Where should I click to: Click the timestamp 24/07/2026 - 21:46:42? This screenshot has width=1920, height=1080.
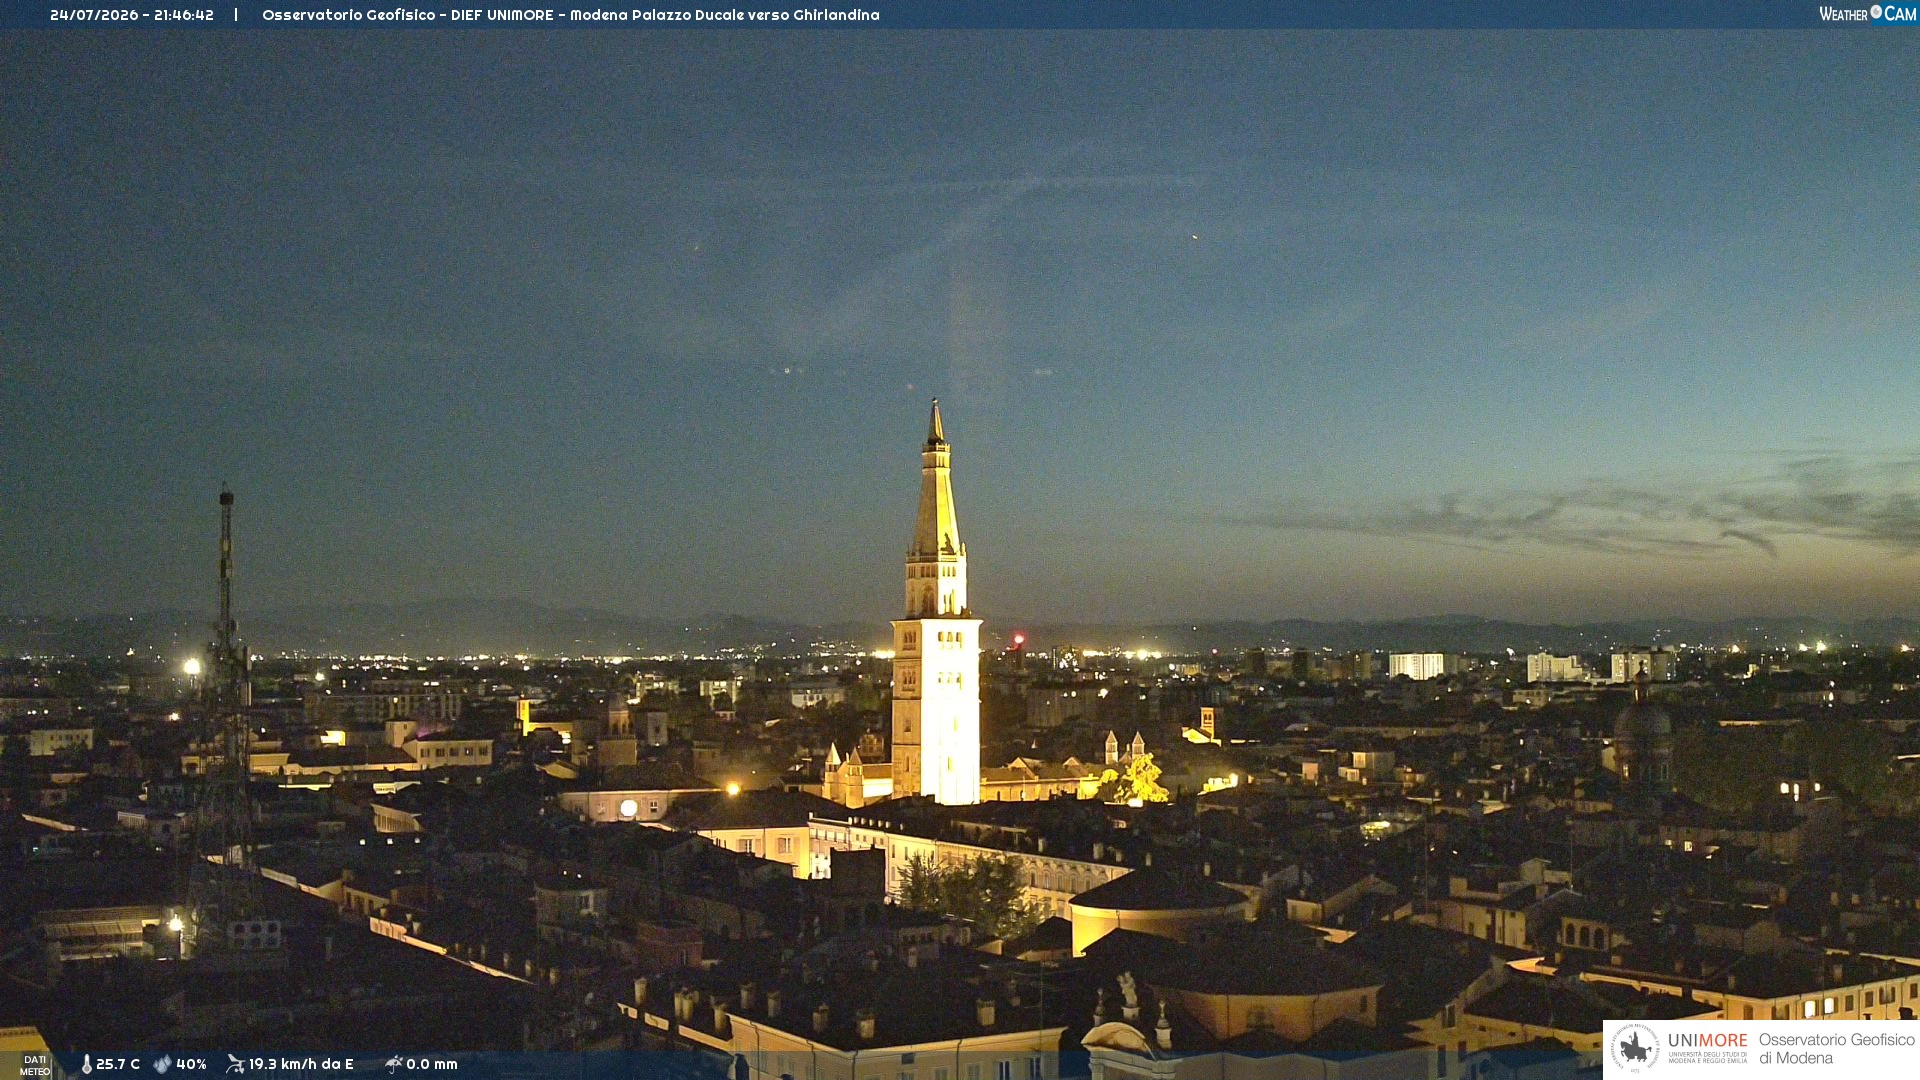click(132, 15)
